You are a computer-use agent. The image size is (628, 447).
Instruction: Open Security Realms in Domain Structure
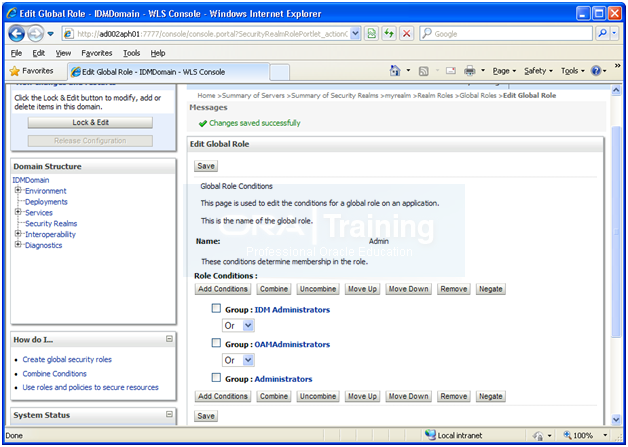(51, 224)
